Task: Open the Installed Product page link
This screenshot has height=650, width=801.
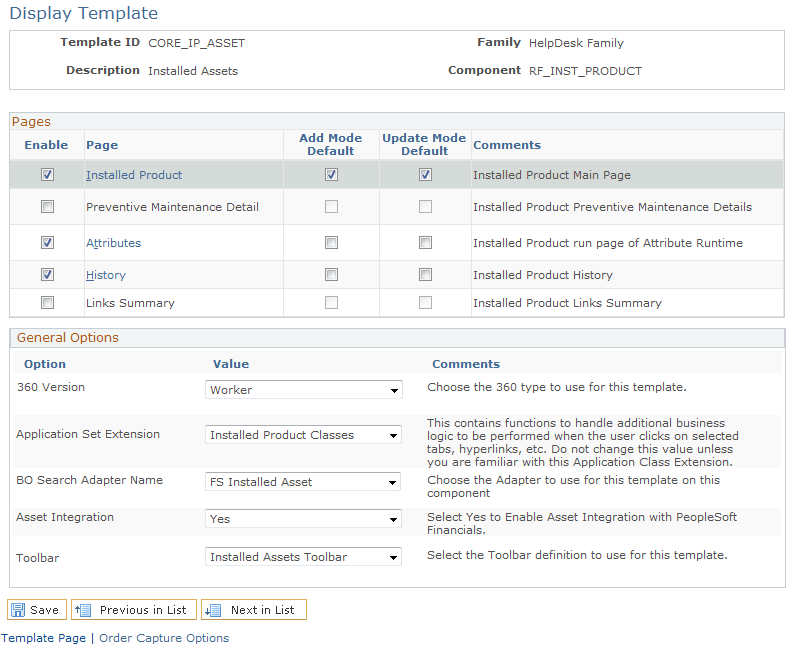Action: [x=134, y=175]
